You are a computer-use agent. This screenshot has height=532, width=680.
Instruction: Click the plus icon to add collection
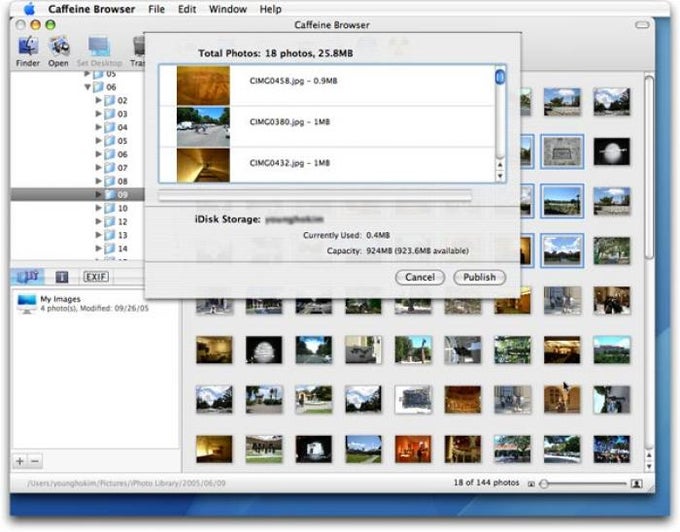coord(20,461)
